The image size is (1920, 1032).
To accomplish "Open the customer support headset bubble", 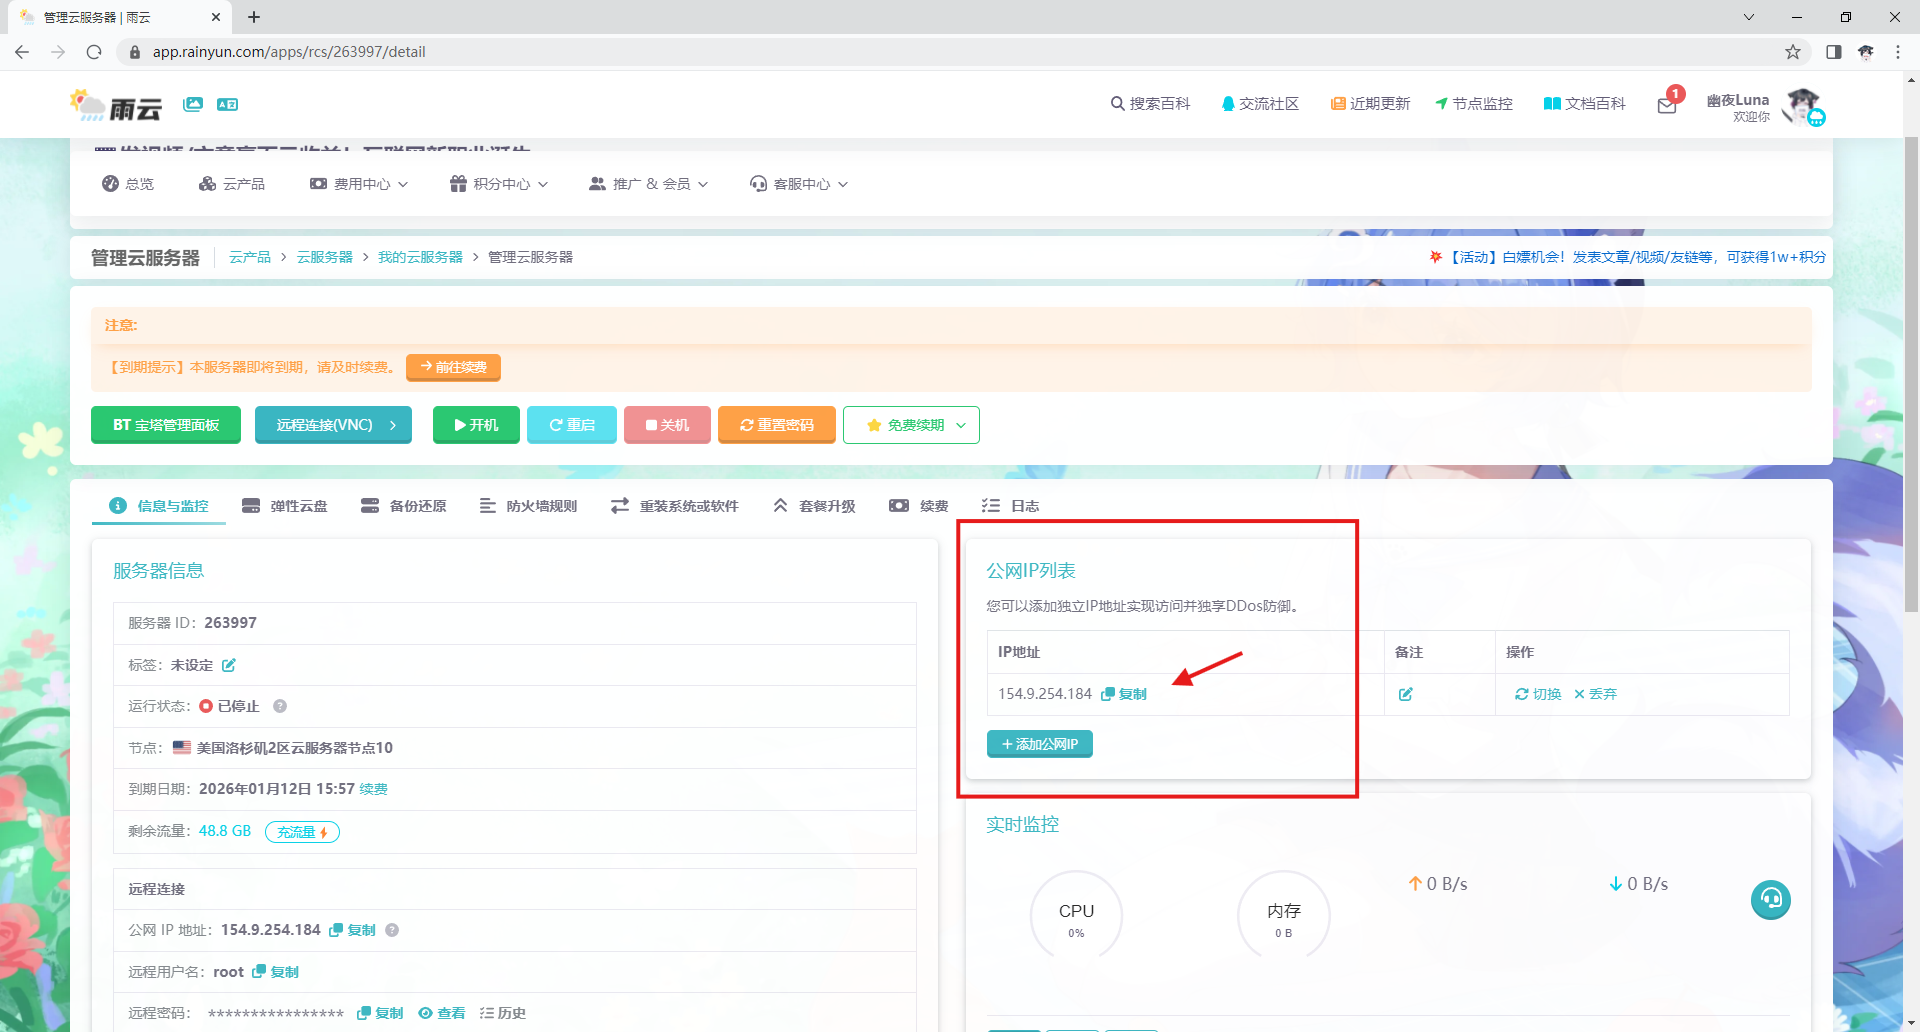I will click(x=1770, y=899).
